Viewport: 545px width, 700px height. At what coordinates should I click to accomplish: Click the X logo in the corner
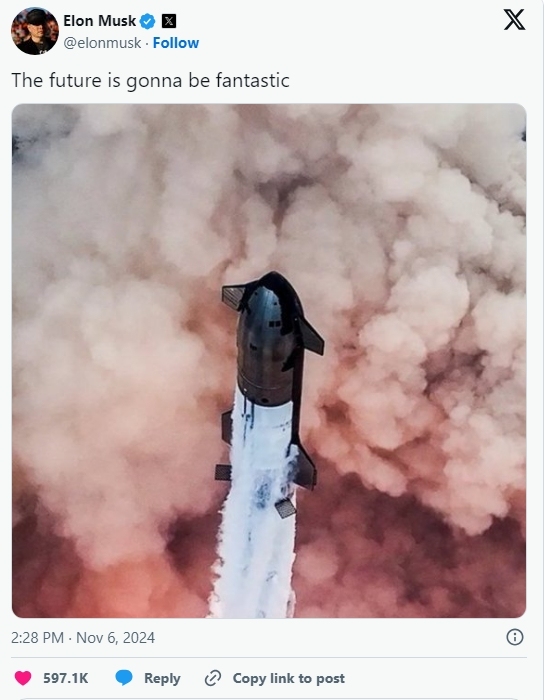514,20
